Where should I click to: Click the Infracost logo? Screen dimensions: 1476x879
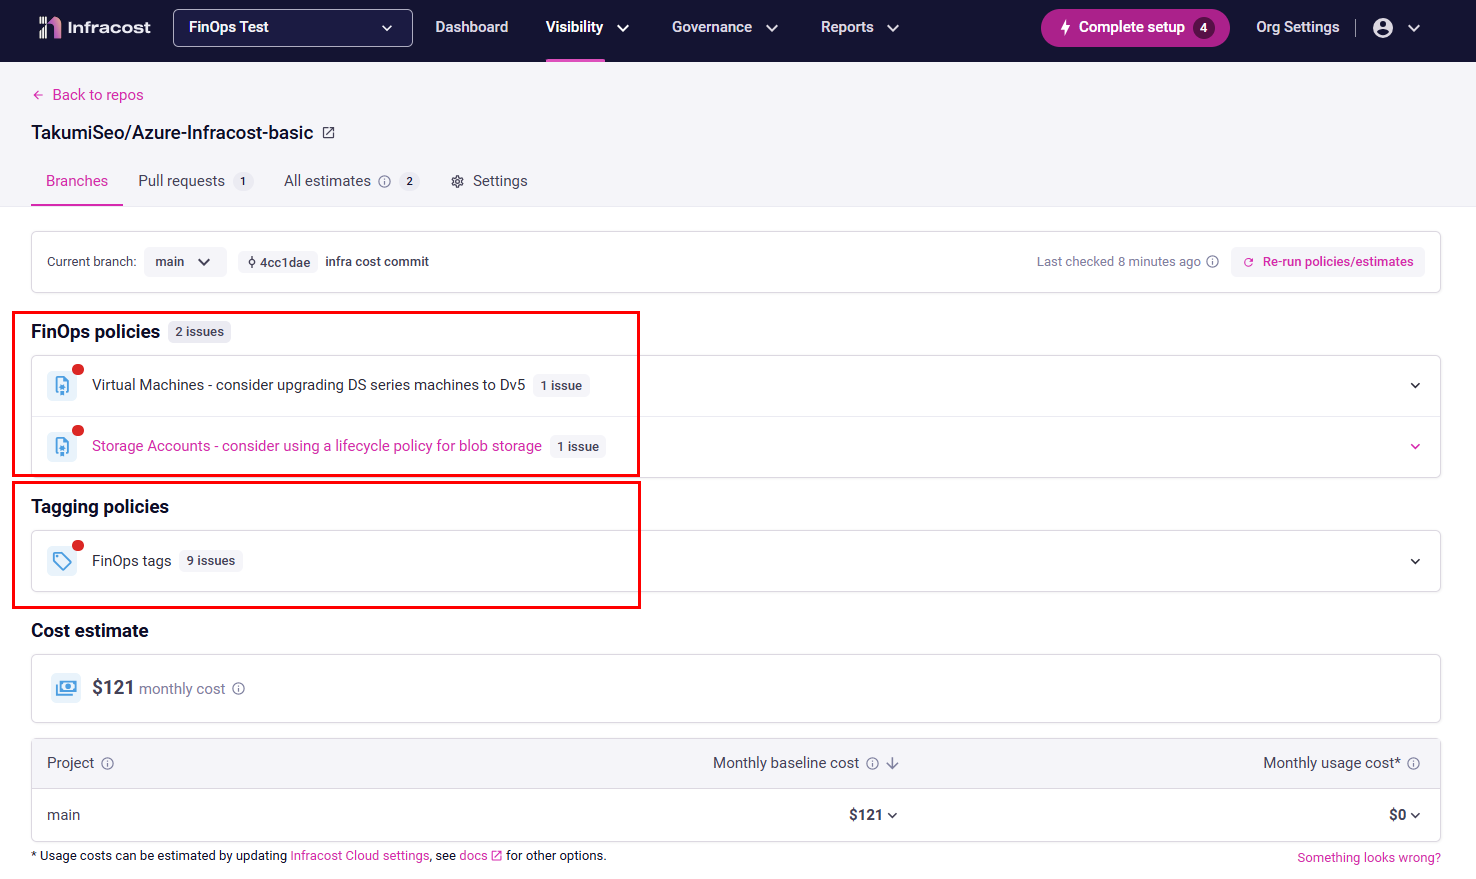[x=94, y=28]
